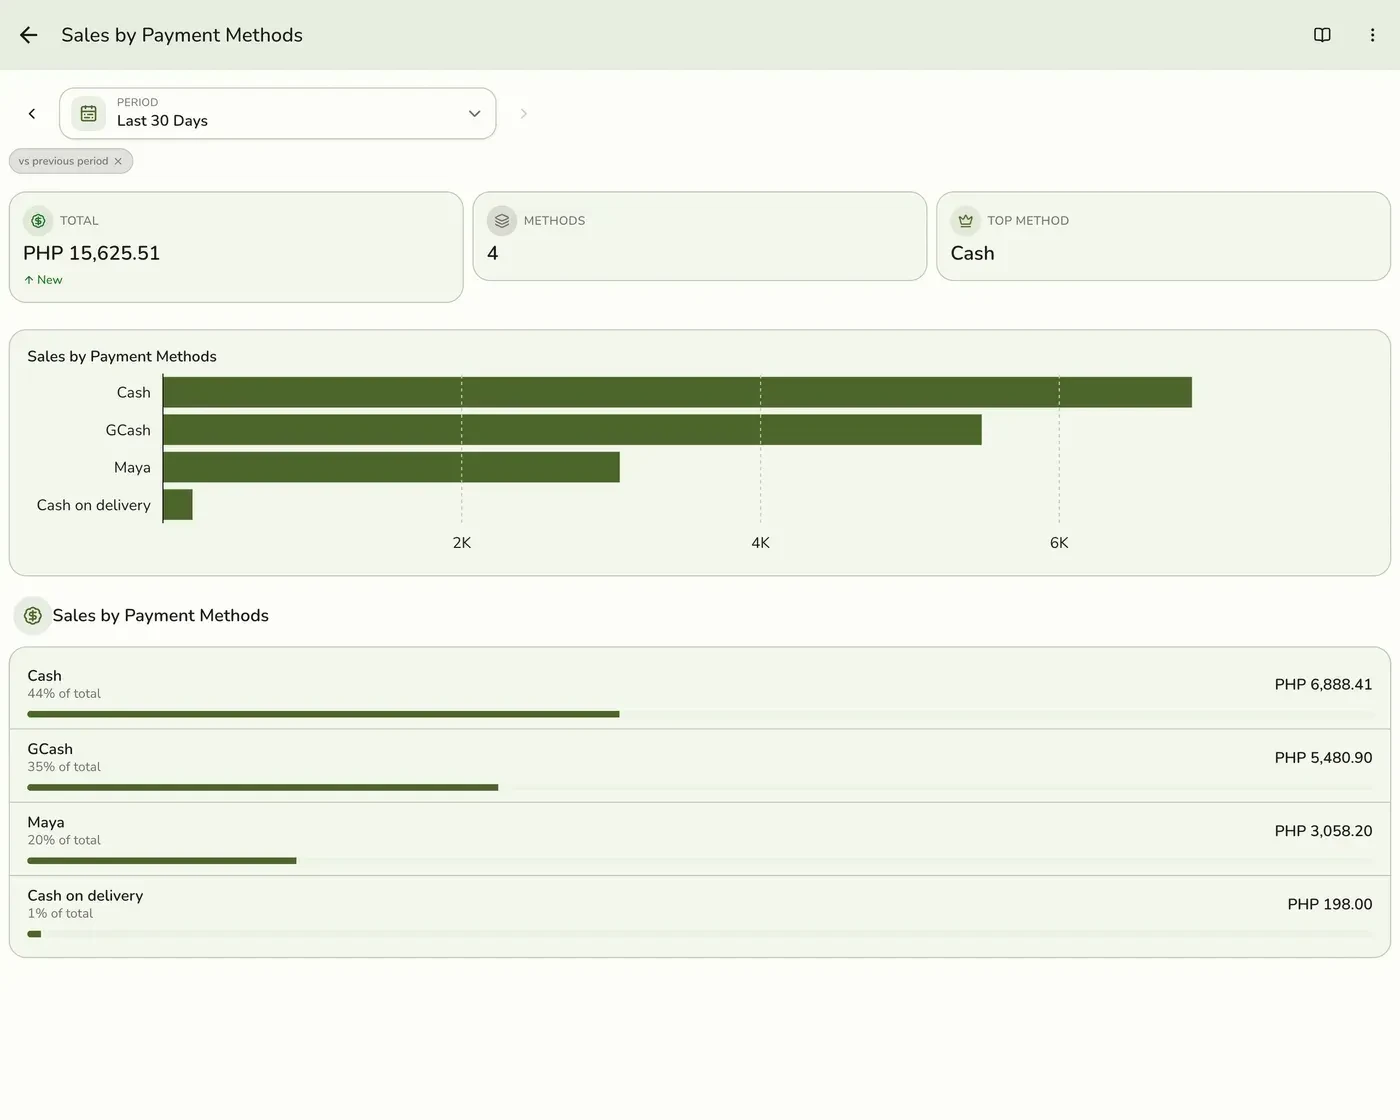Click the Maya bar in the chart
This screenshot has width=1400, height=1120.
click(x=391, y=467)
